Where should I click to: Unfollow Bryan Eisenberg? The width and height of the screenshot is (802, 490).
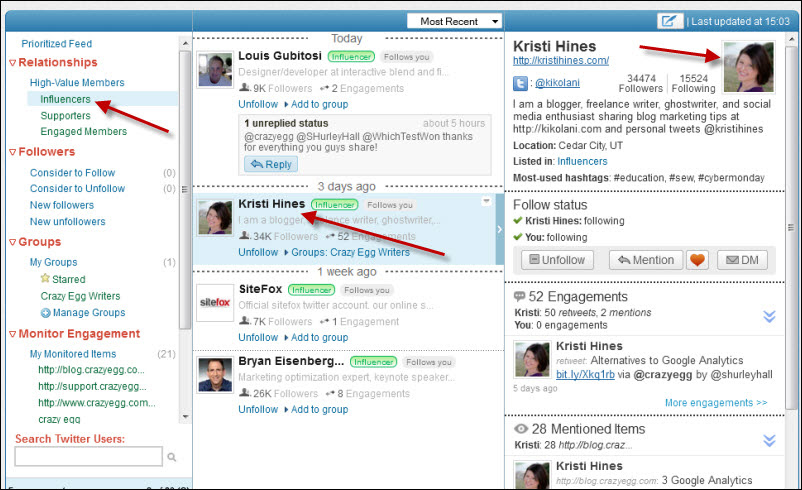[258, 410]
